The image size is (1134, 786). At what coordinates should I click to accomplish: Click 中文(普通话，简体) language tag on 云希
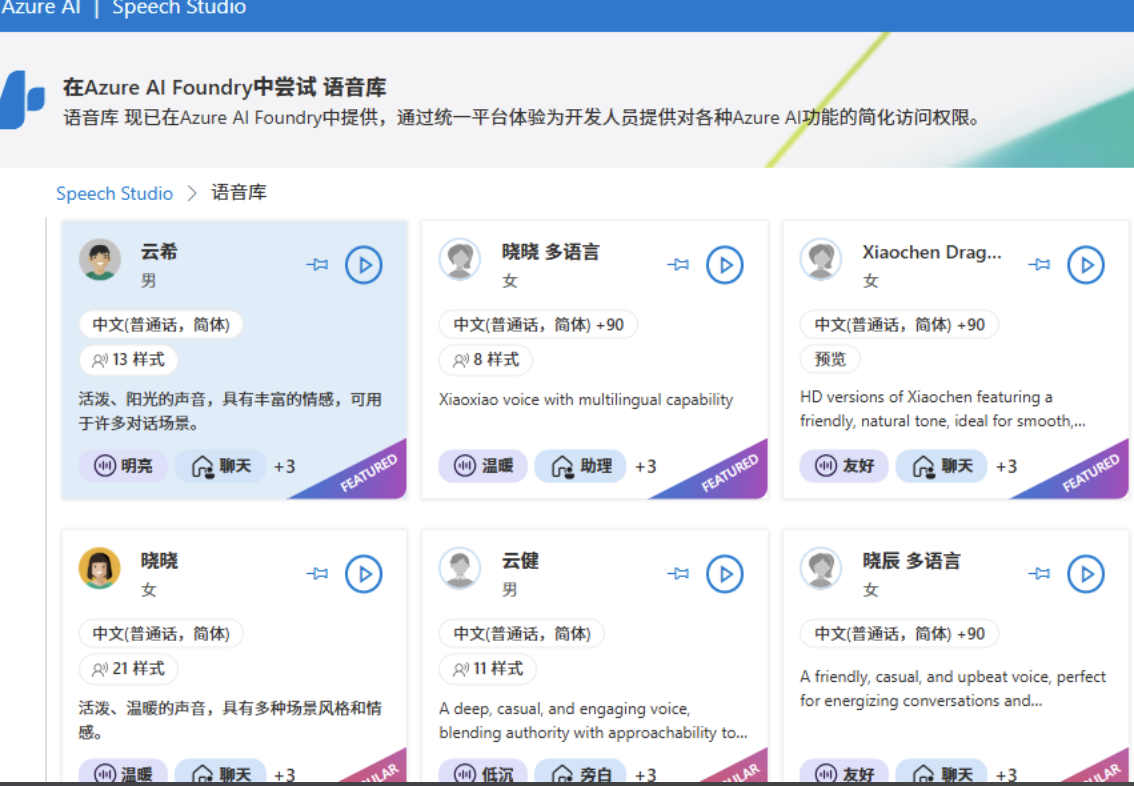pos(161,325)
